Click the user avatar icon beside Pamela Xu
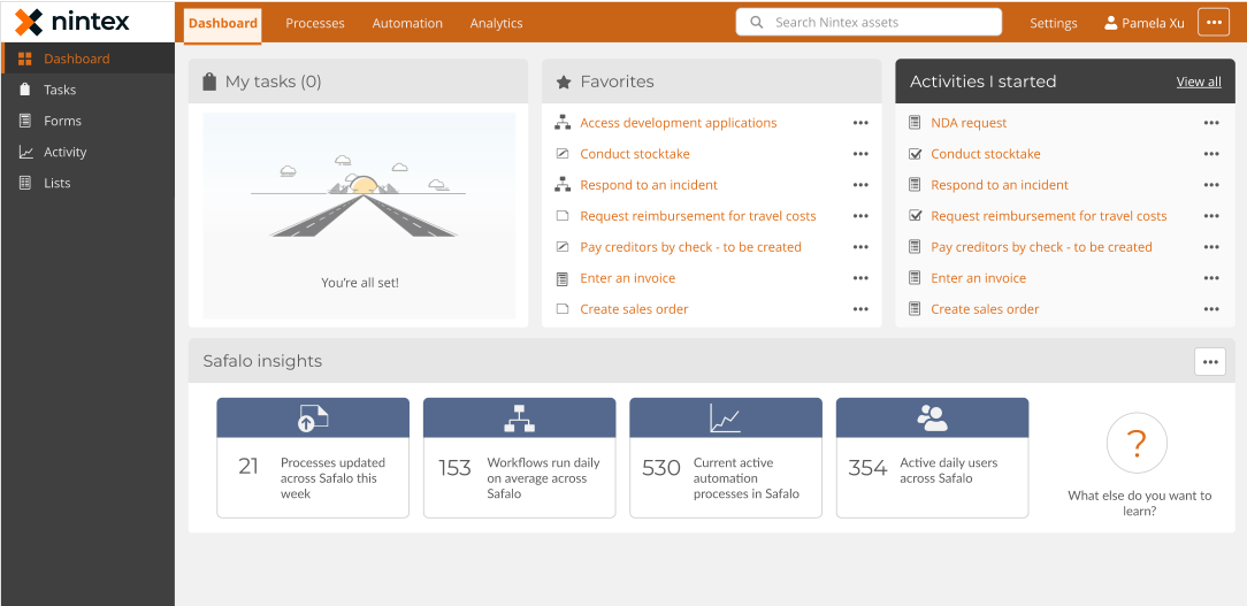The image size is (1248, 606). pyautogui.click(x=1111, y=22)
